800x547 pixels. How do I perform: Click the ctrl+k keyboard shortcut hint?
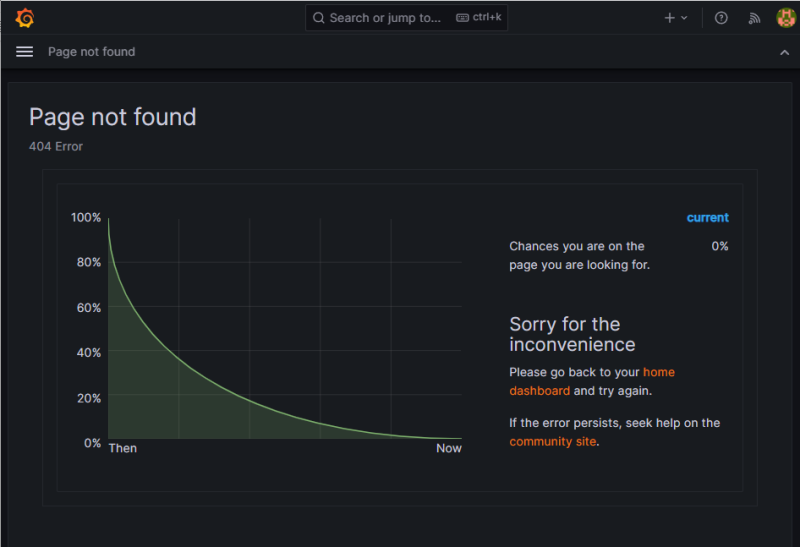(x=479, y=18)
